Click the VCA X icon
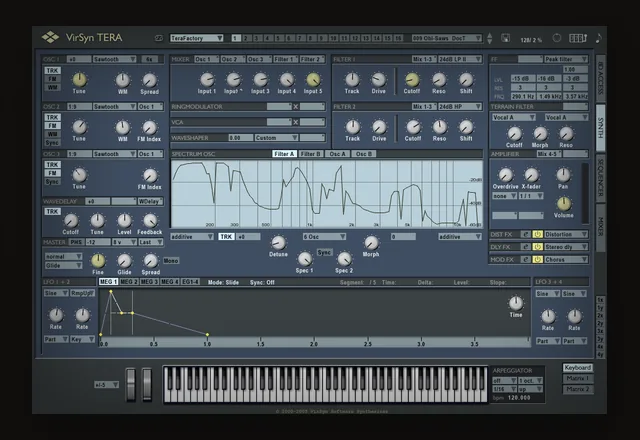640x440 pixels. tap(296, 122)
